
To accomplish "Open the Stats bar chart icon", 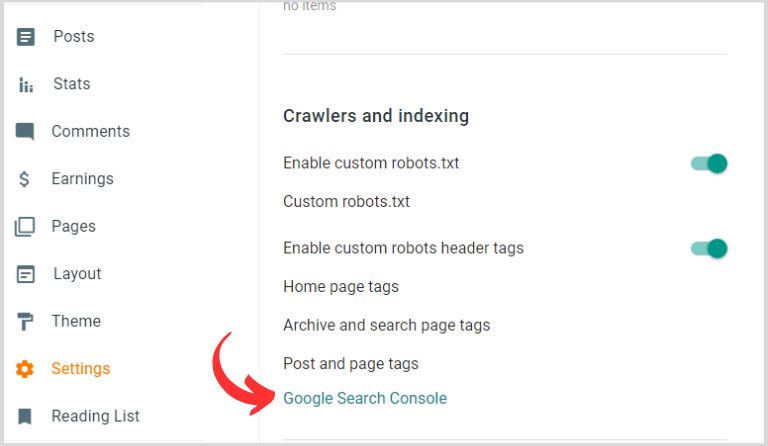I will click(25, 85).
